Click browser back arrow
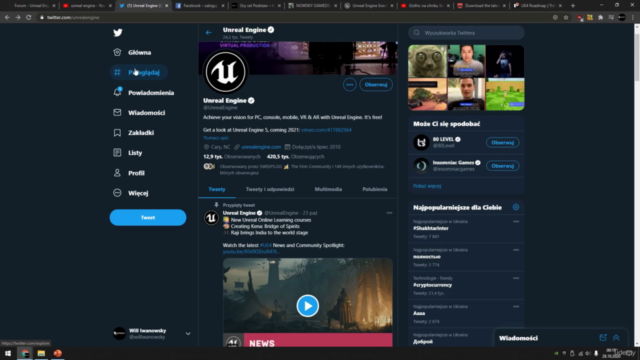This screenshot has height=360, width=640. pos(7,17)
